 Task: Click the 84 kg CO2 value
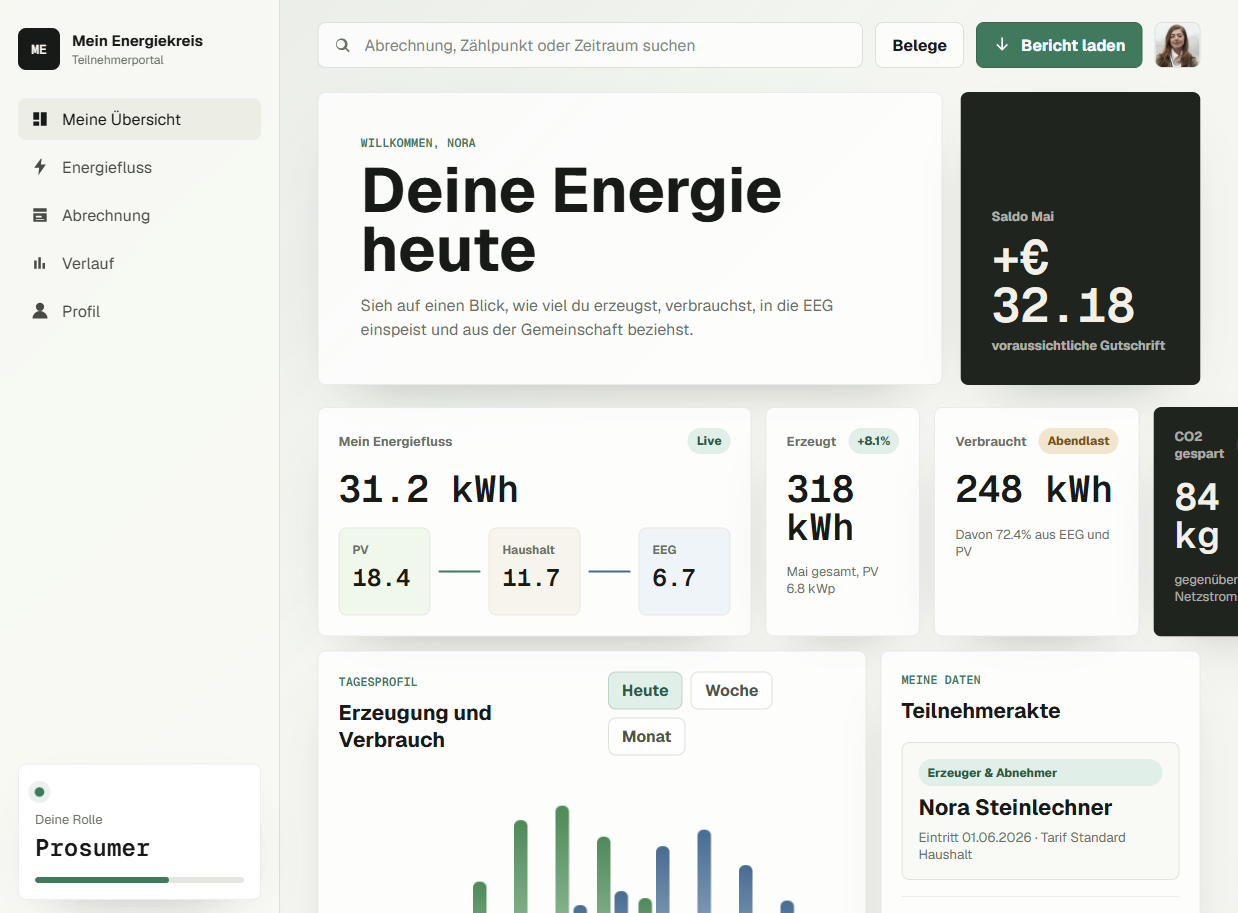point(1197,516)
